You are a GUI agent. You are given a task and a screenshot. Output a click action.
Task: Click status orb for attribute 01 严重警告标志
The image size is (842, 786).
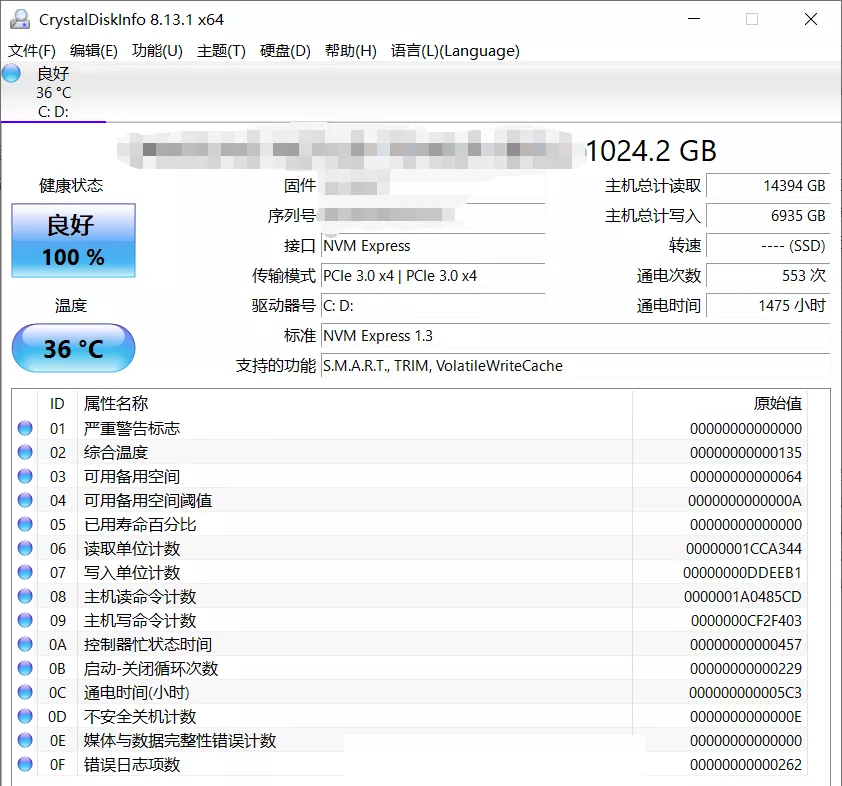tap(25, 429)
